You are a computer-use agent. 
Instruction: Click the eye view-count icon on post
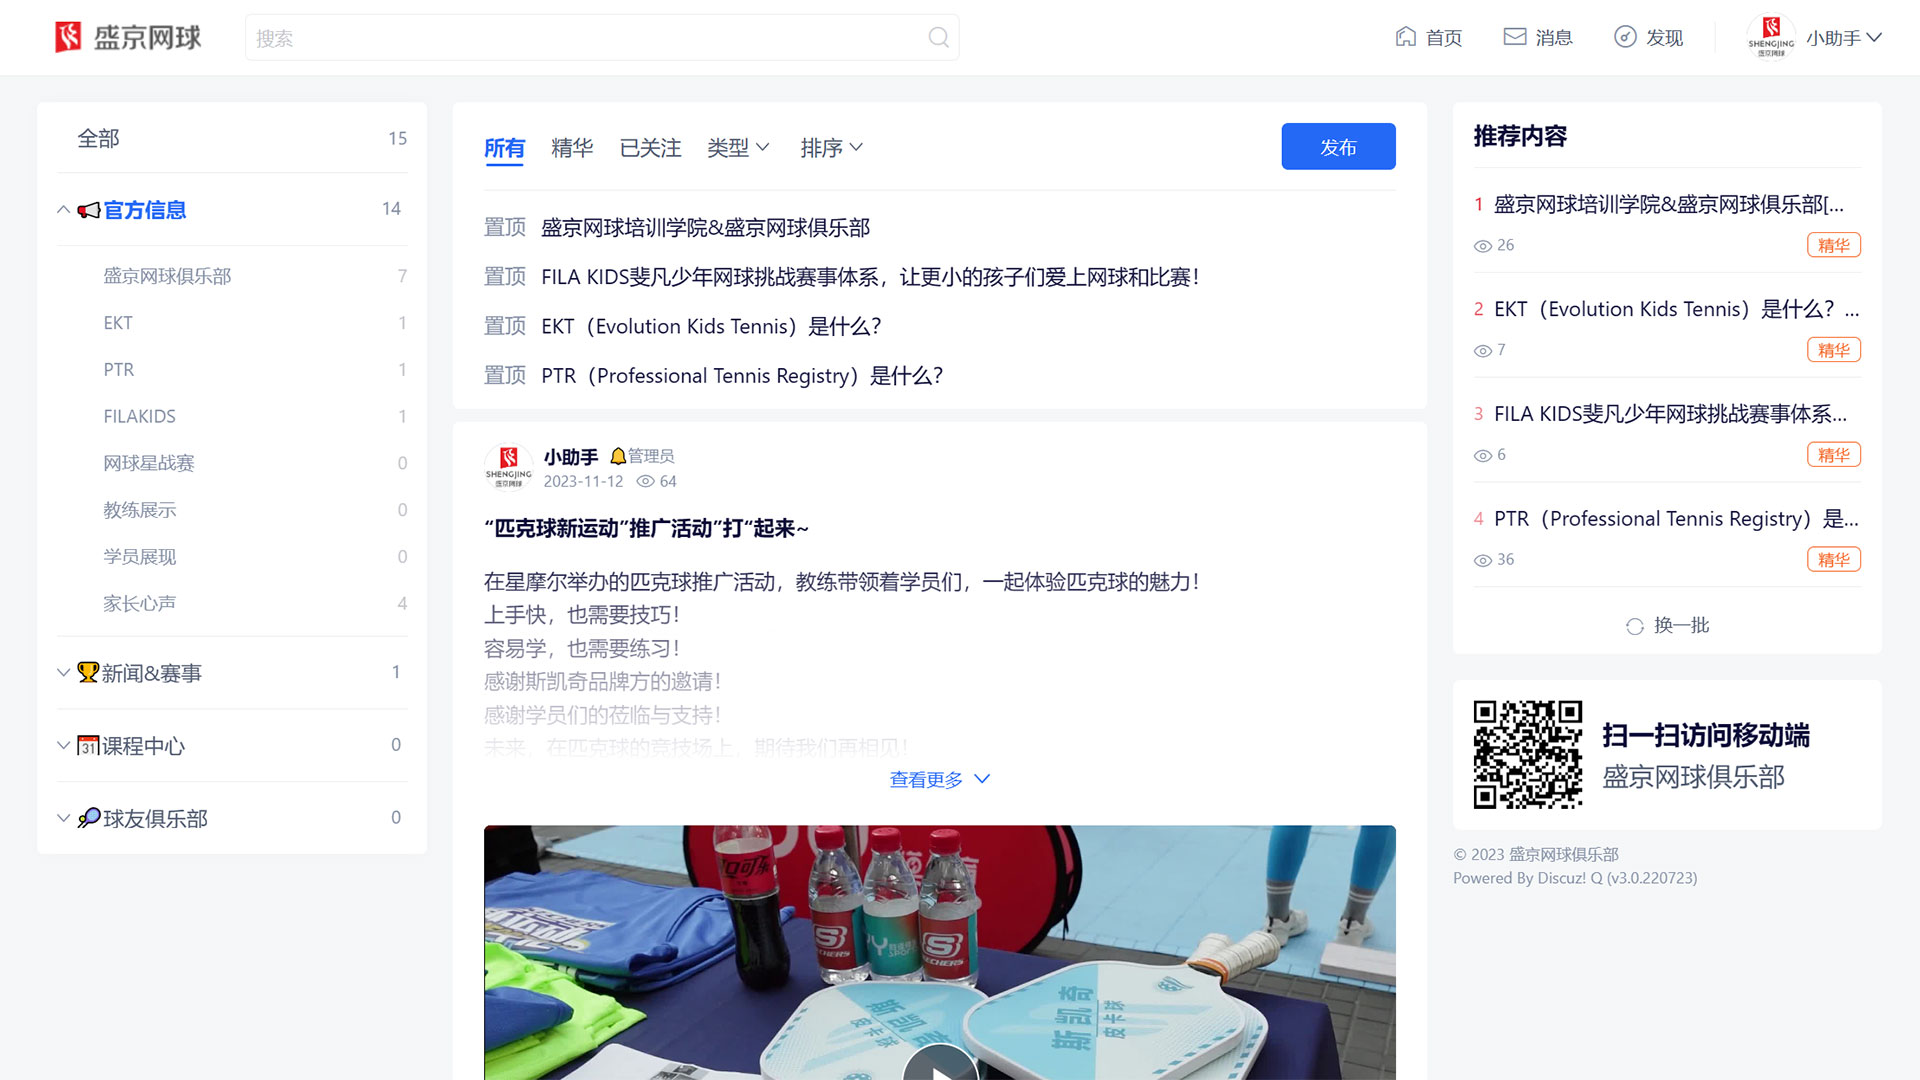coord(646,481)
